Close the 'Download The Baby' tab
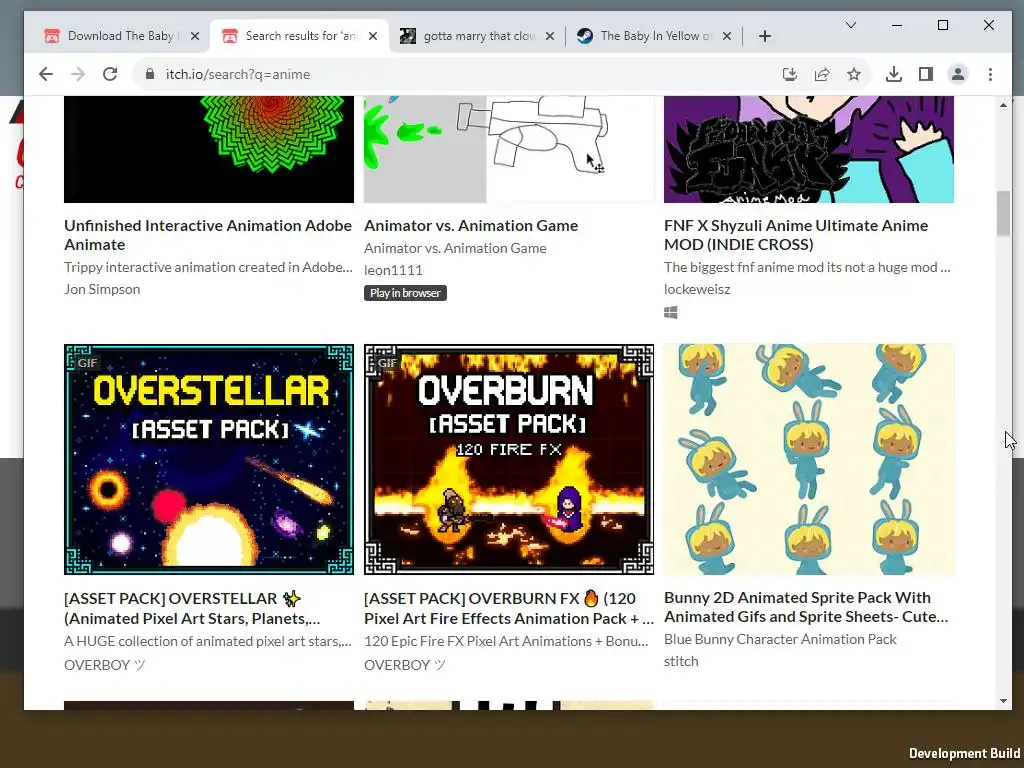This screenshot has width=1024, height=768. tap(195, 36)
